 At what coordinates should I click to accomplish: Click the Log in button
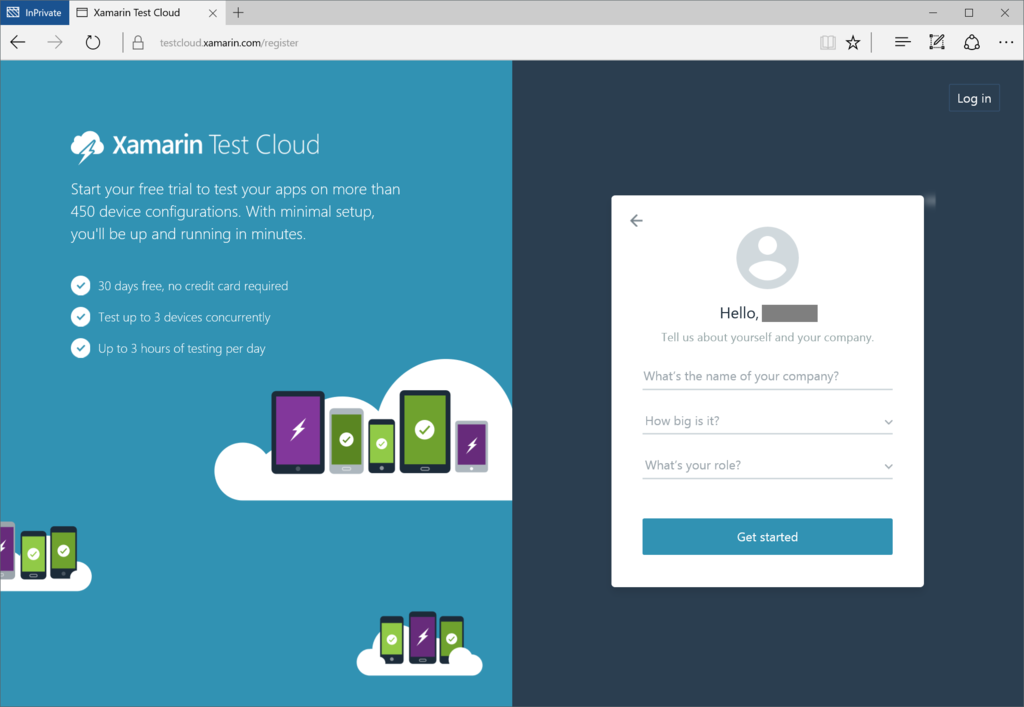[x=974, y=99]
